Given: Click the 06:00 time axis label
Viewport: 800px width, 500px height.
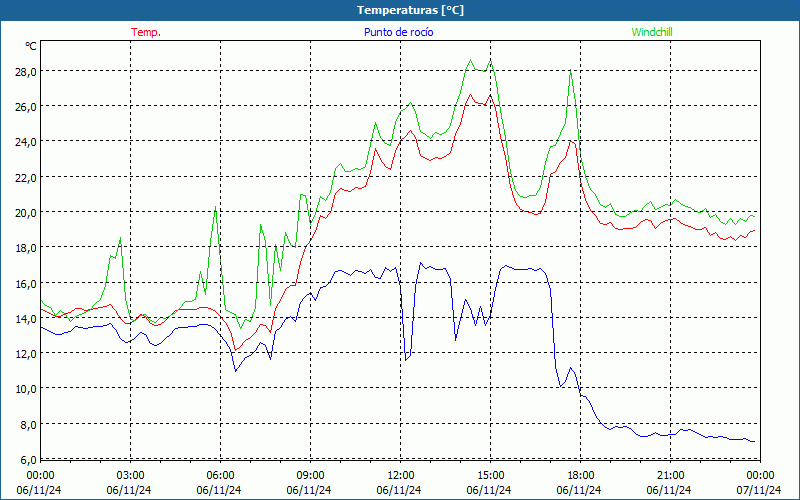Looking at the screenshot, I should pos(220,475).
